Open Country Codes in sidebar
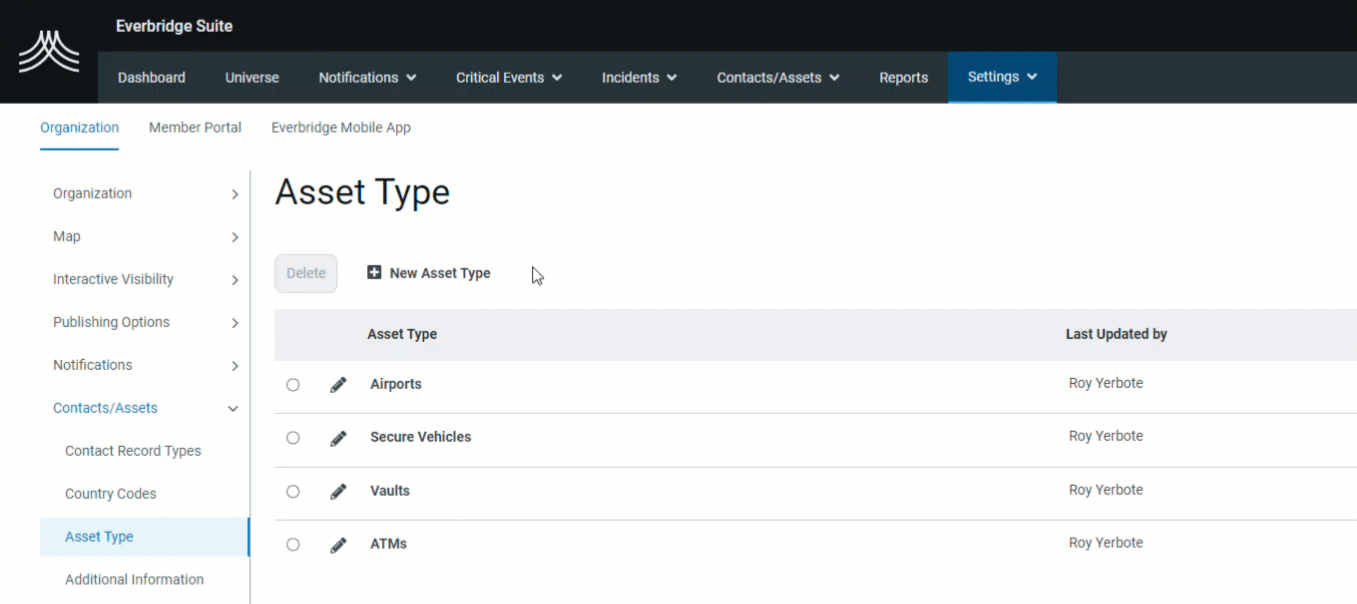Viewport: 1357px width, 604px height. pyautogui.click(x=110, y=494)
